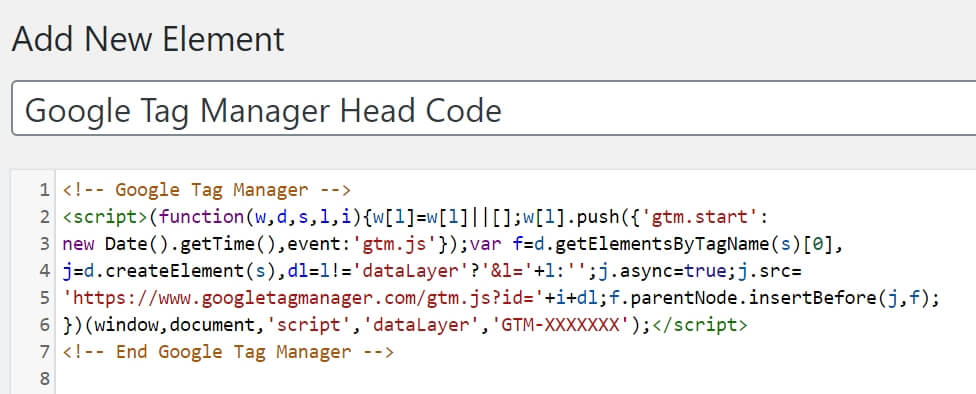This screenshot has height=394, width=976.
Task: Click the element title field 'Google Tag Manager Head Code'
Action: point(494,108)
